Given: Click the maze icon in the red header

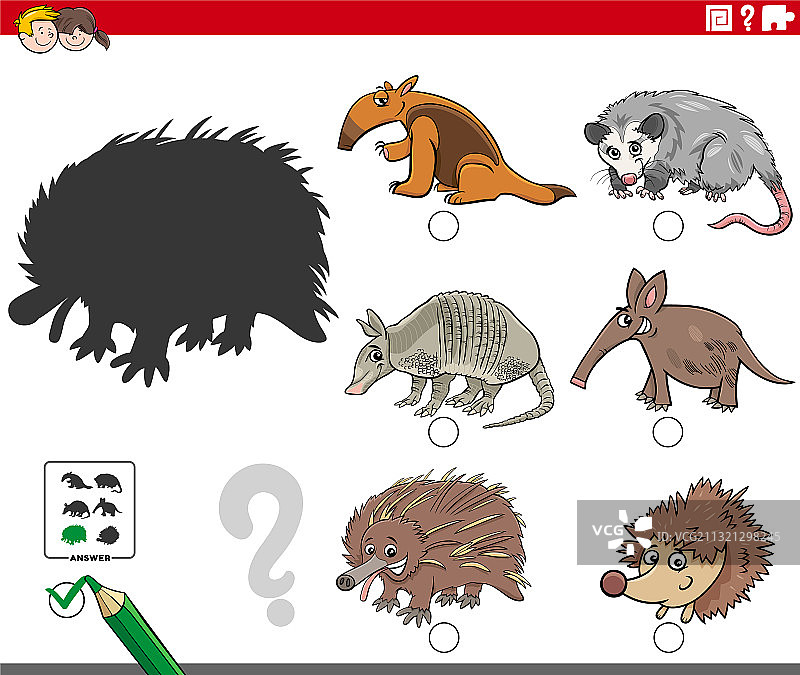Looking at the screenshot, I should click(718, 17).
